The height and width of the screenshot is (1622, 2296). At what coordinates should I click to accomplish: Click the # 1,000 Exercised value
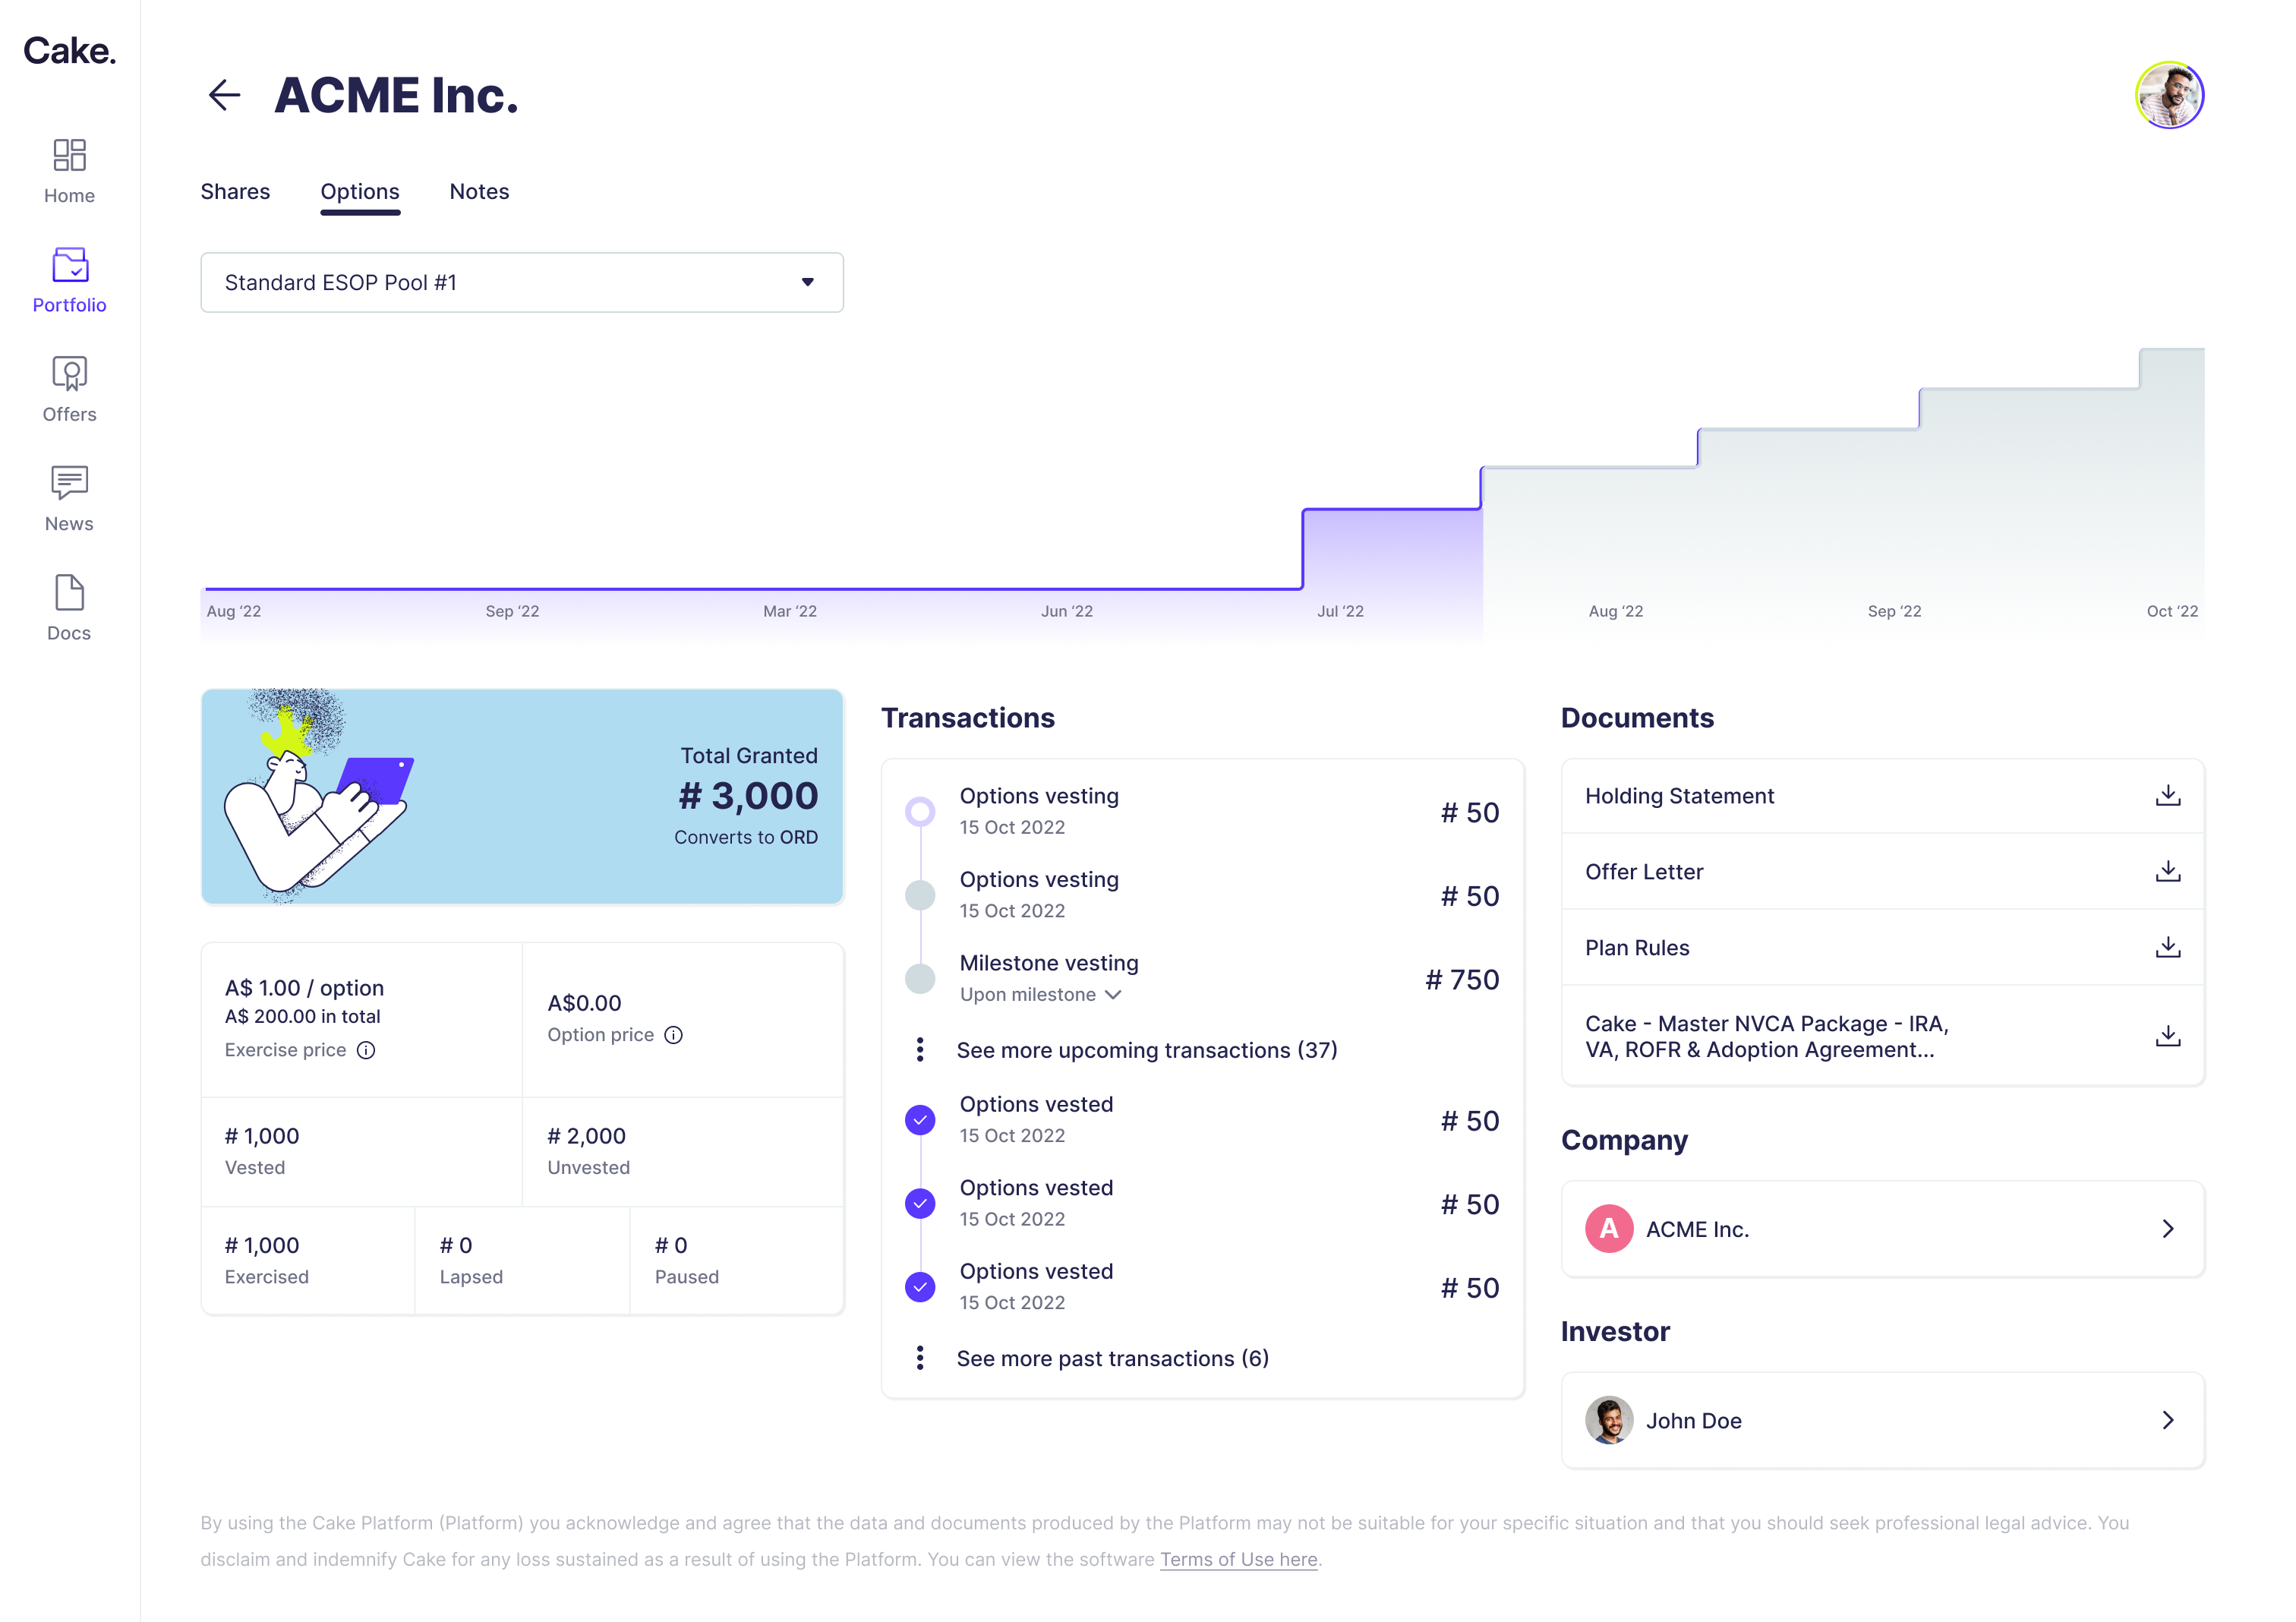point(262,1245)
